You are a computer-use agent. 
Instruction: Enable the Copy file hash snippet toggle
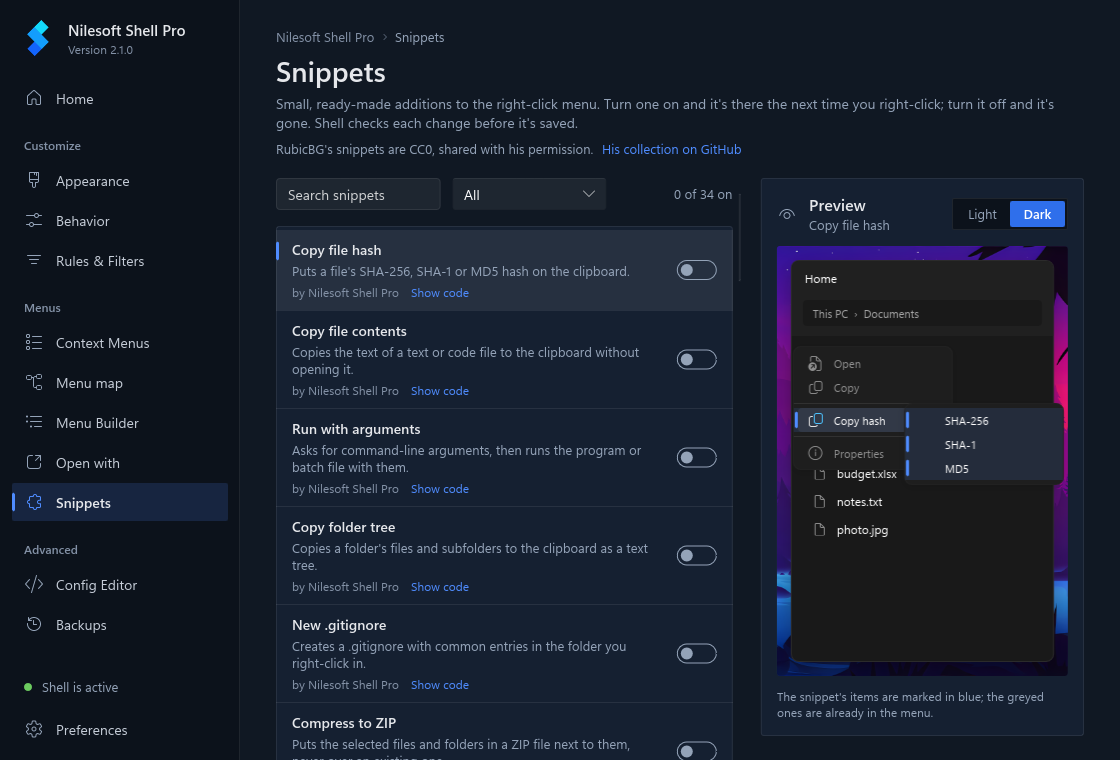tap(696, 270)
